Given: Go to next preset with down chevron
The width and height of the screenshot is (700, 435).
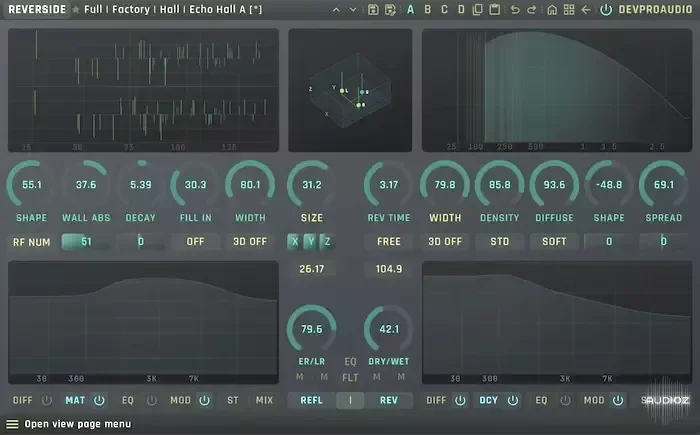Looking at the screenshot, I should pyautogui.click(x=353, y=10).
